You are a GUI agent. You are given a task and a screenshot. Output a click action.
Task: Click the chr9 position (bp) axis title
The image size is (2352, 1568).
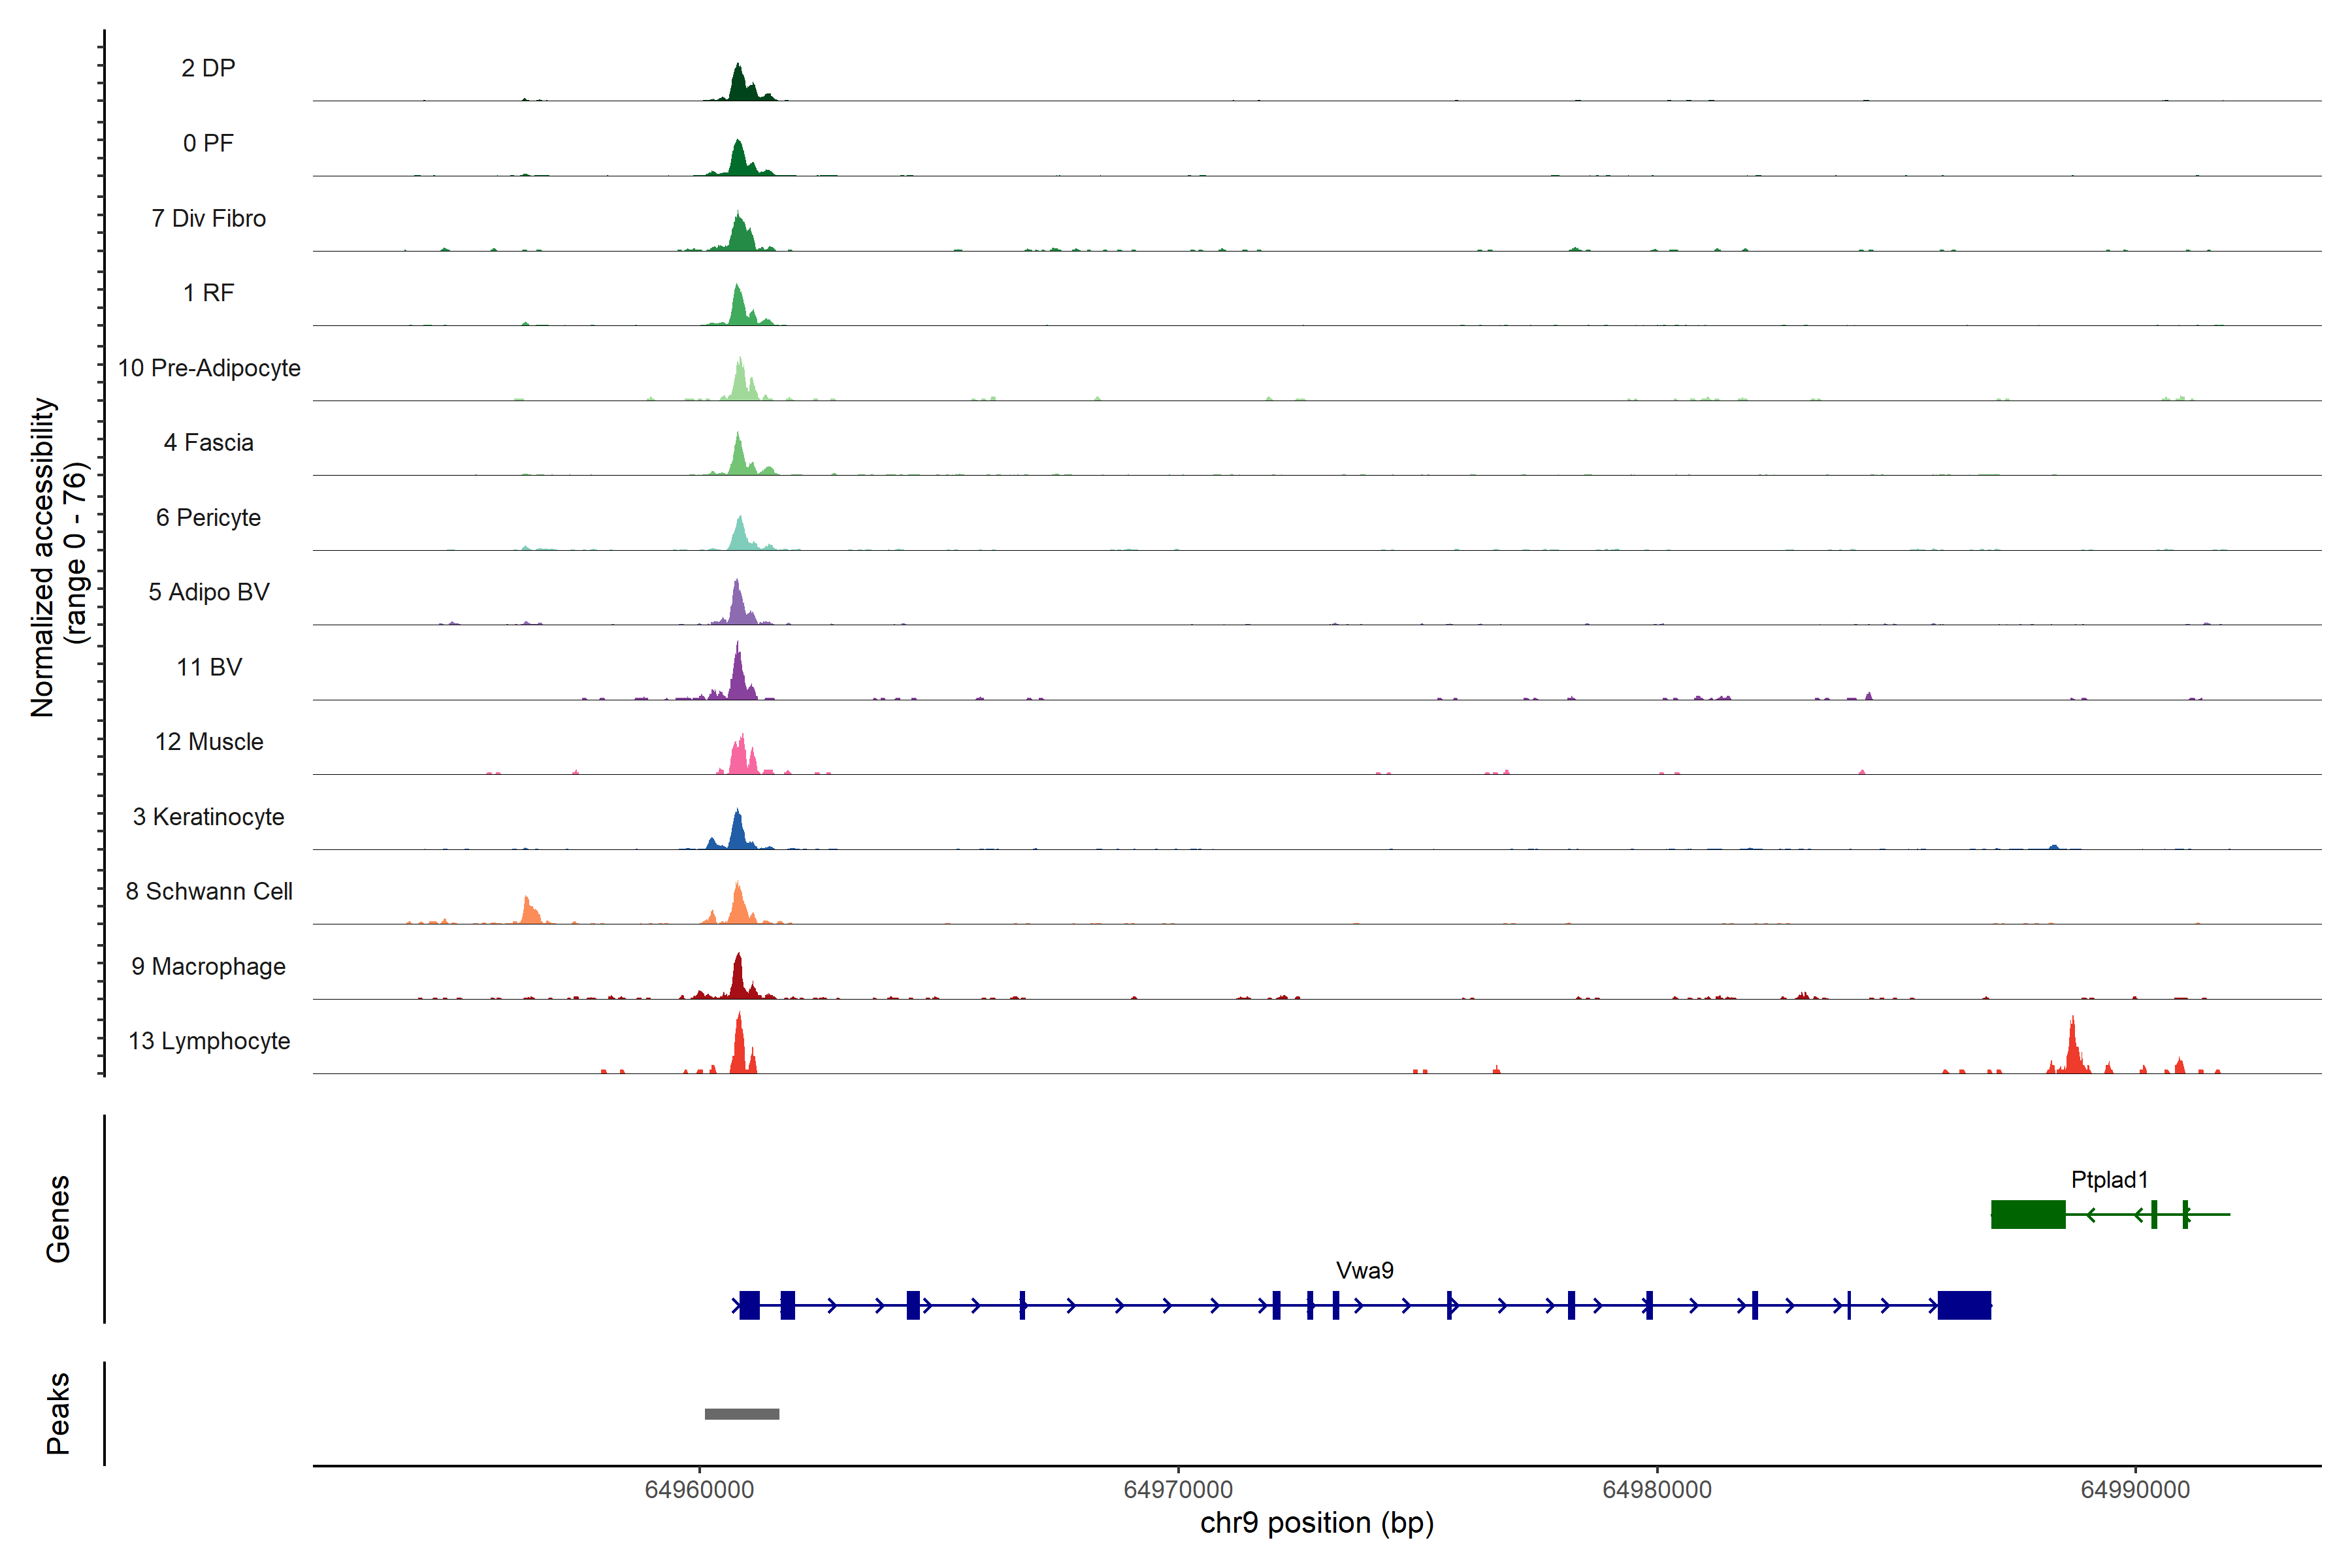(1316, 1523)
